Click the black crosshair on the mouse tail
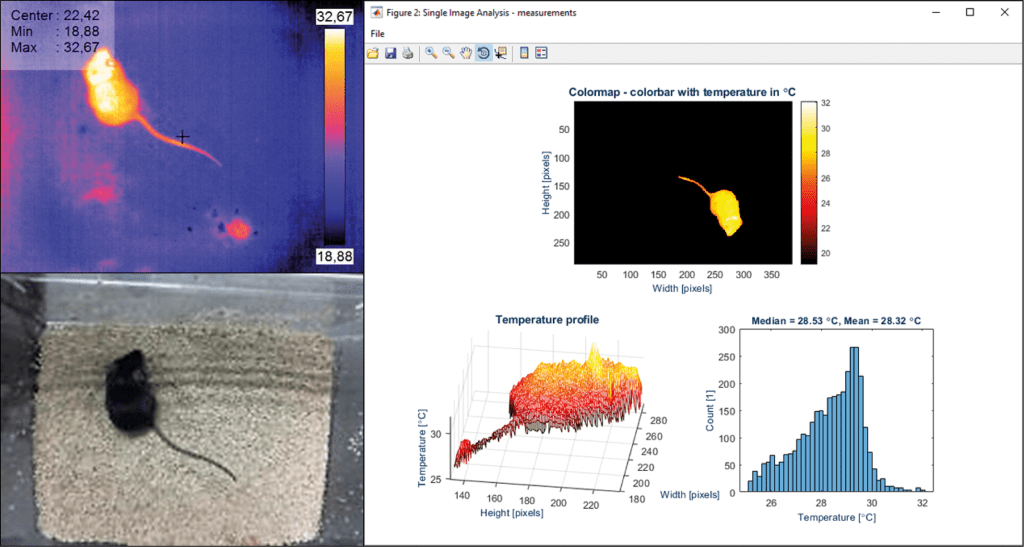 [x=182, y=137]
